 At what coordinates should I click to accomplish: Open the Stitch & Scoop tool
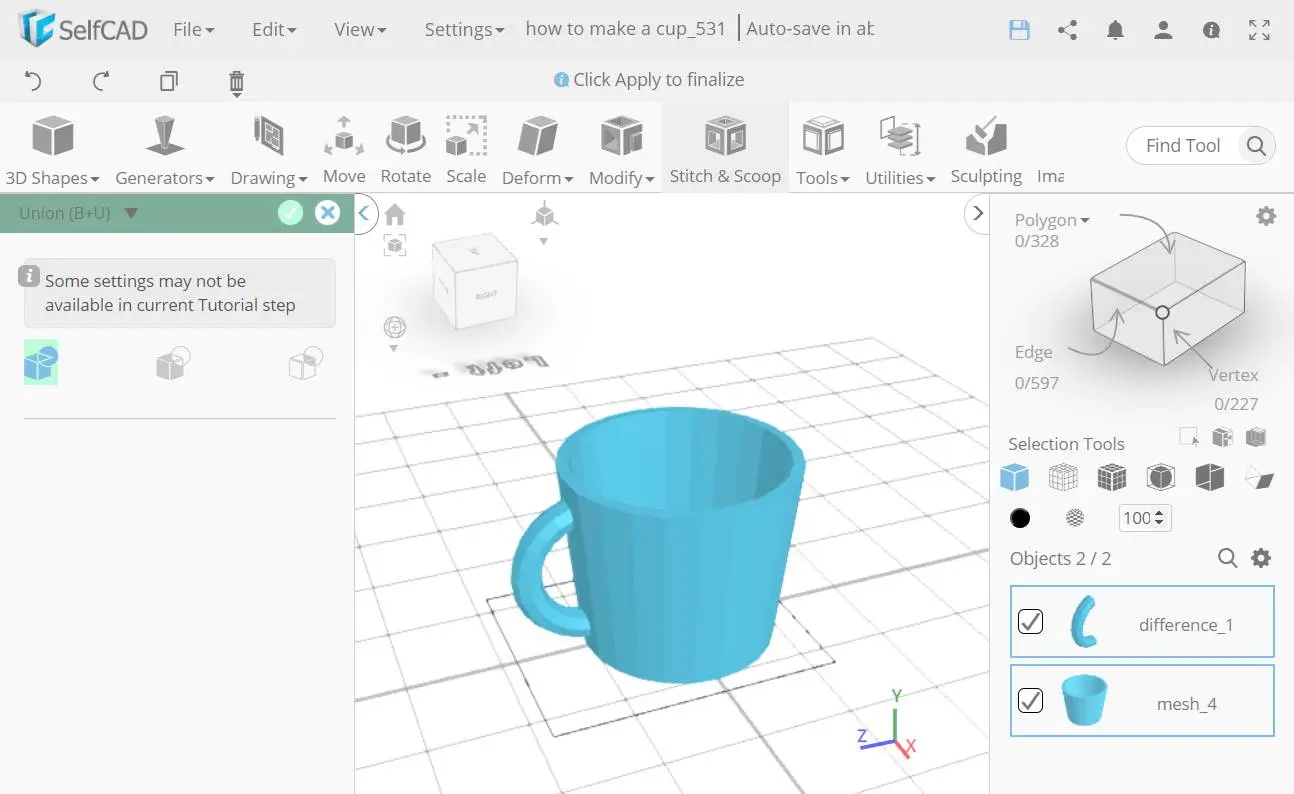click(x=725, y=150)
